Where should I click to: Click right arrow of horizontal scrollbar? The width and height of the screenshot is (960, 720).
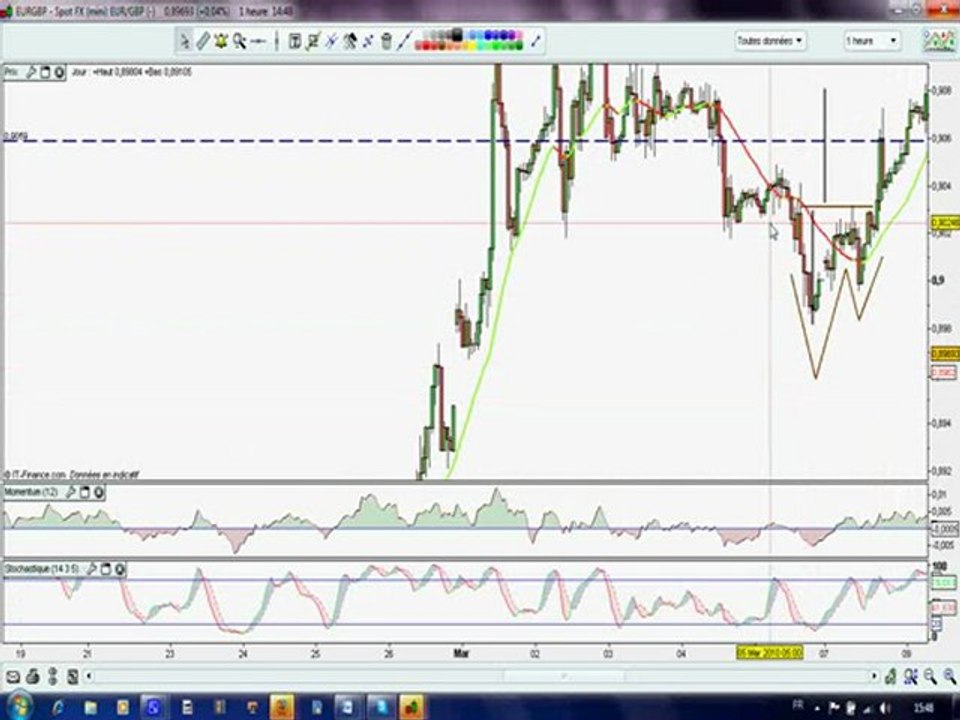(874, 677)
